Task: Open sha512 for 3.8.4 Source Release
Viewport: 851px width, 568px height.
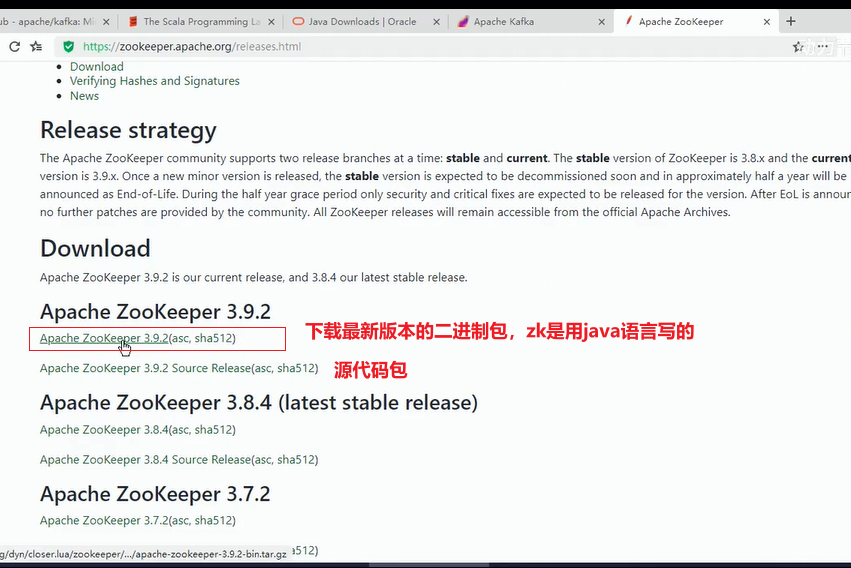Action: pos(296,459)
